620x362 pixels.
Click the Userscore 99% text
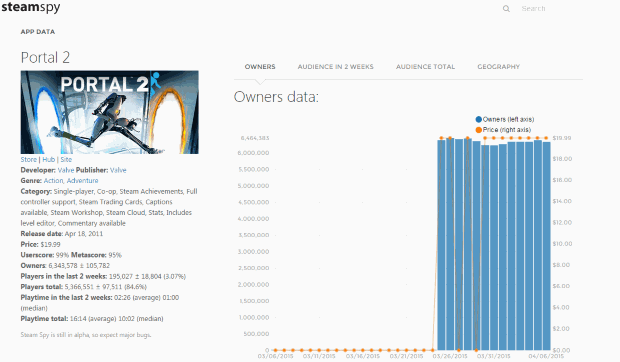click(x=45, y=255)
